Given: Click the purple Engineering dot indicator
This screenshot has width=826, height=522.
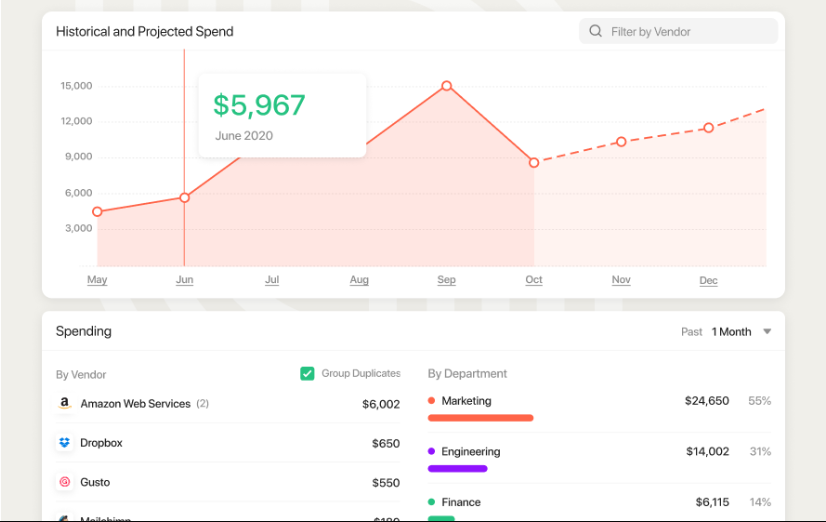Looking at the screenshot, I should [x=432, y=452].
